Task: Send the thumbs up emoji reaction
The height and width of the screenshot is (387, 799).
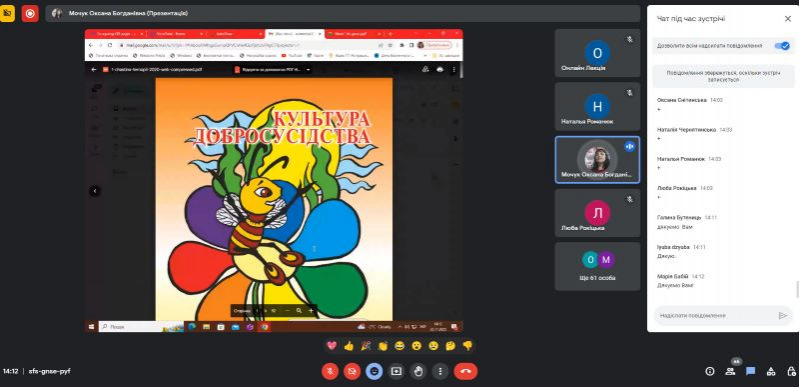Action: tap(349, 346)
